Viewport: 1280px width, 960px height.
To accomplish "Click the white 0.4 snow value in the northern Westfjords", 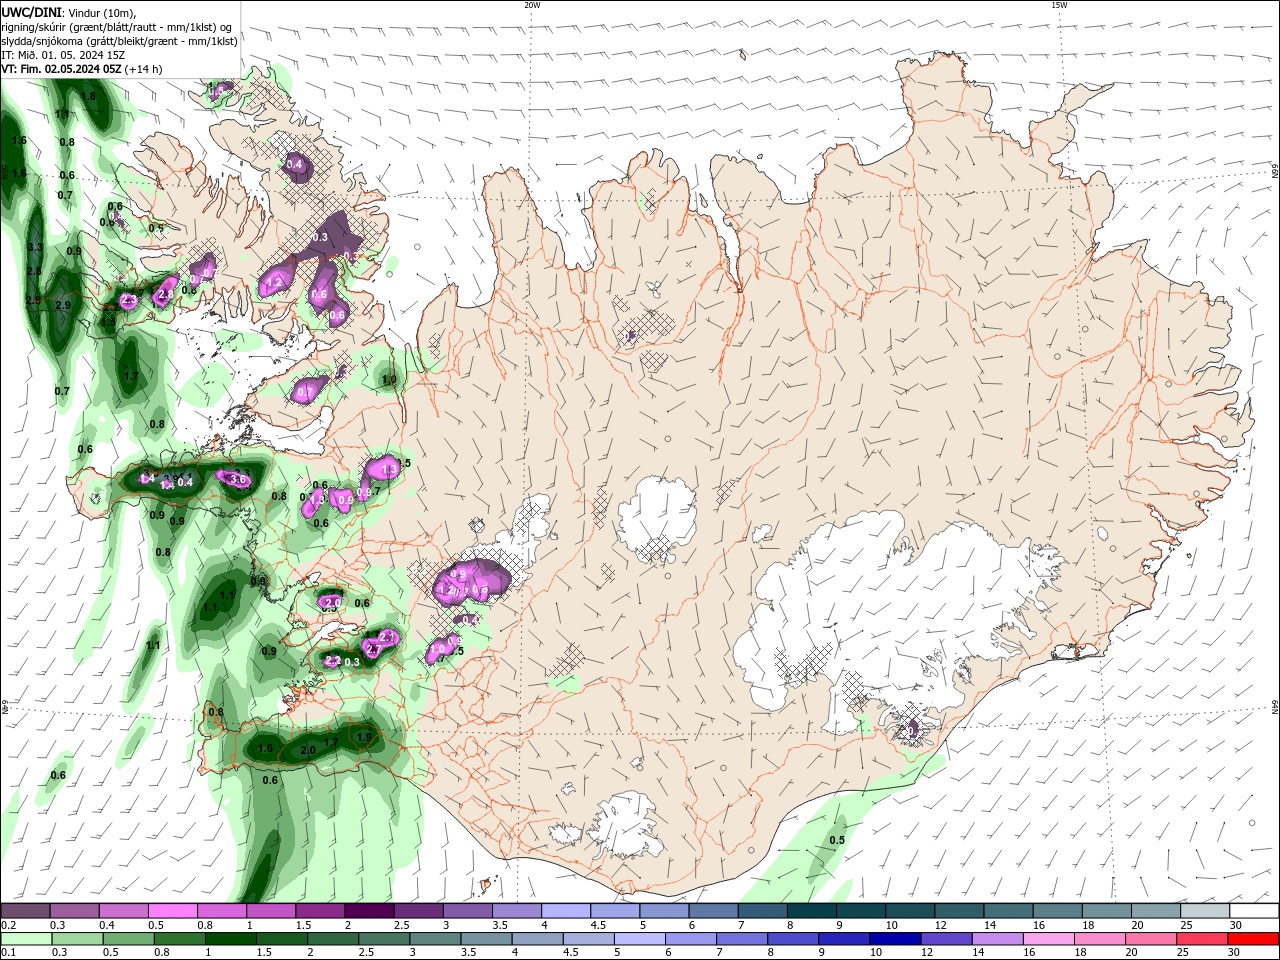I will coord(294,164).
